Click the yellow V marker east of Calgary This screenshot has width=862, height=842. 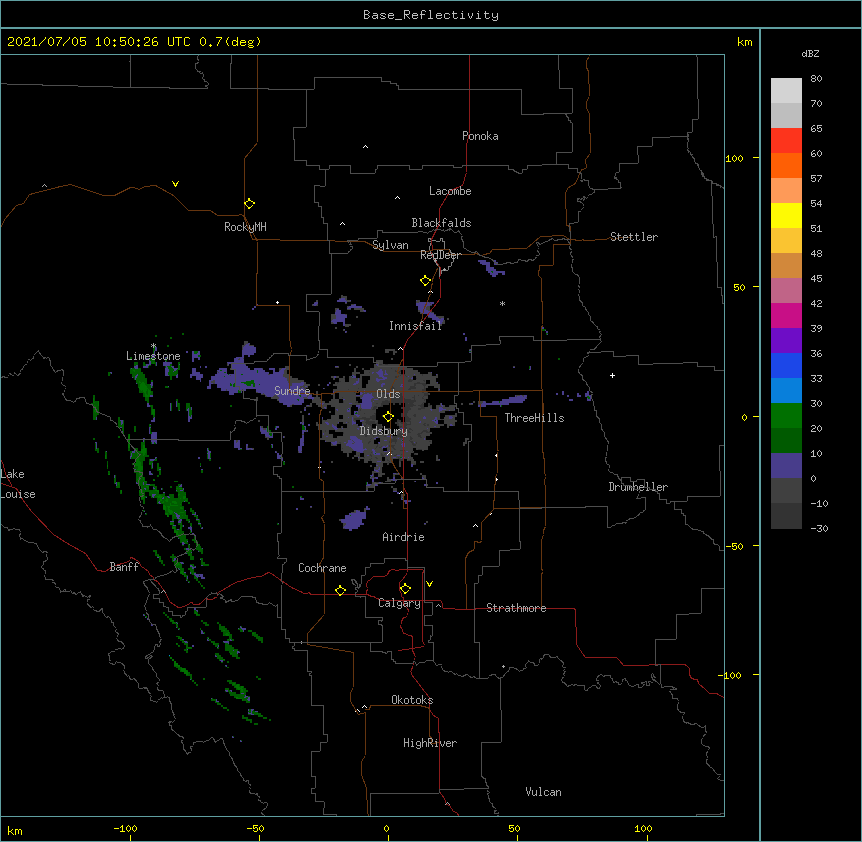click(x=429, y=584)
